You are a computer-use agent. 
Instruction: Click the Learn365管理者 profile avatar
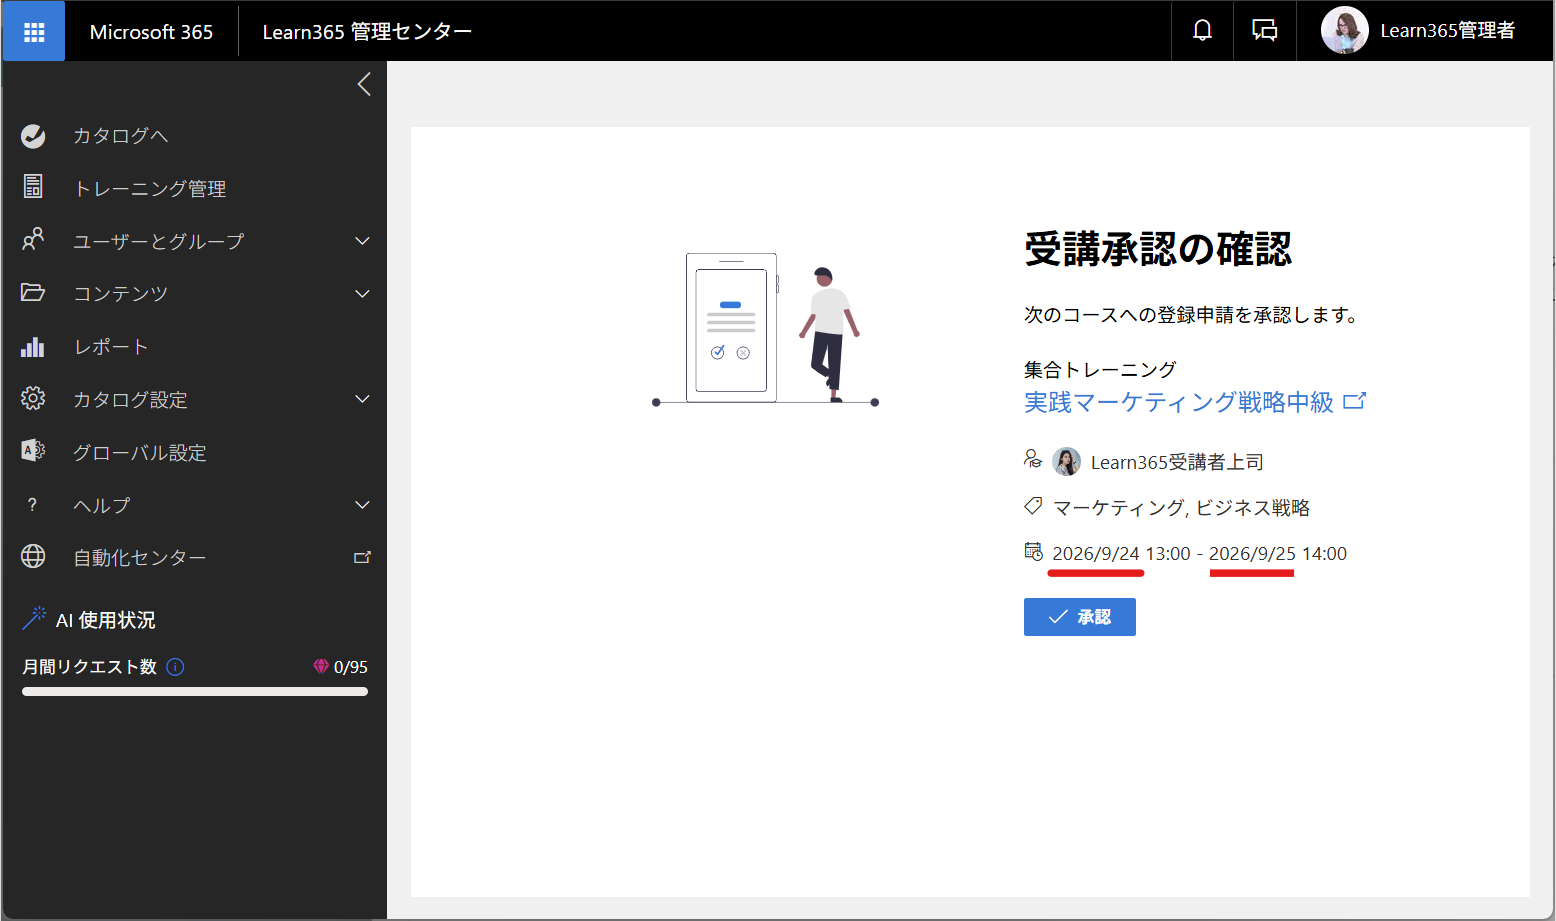pos(1344,31)
